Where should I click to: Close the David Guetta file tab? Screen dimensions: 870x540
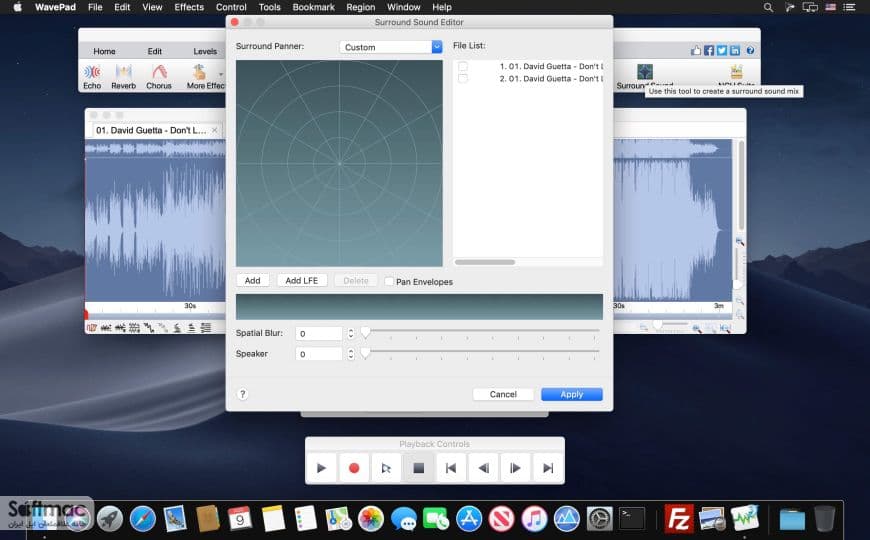[215, 130]
